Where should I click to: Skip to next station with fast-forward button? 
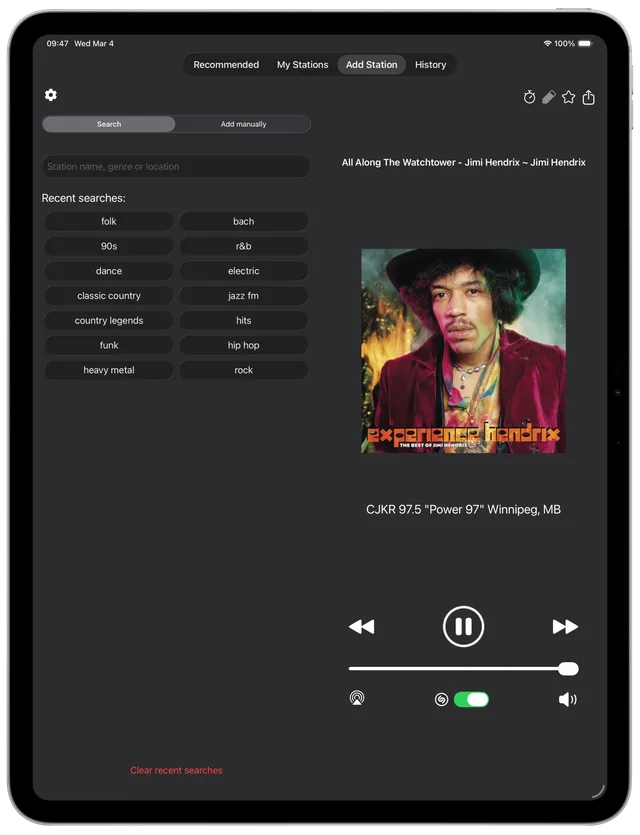pos(565,627)
